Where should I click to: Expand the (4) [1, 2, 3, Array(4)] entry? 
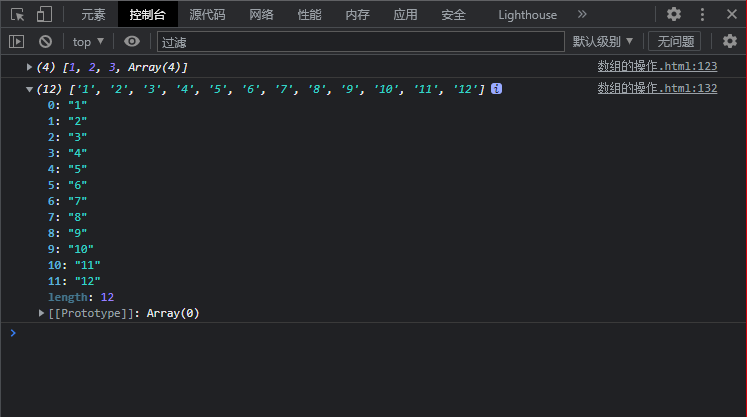[x=29, y=67]
